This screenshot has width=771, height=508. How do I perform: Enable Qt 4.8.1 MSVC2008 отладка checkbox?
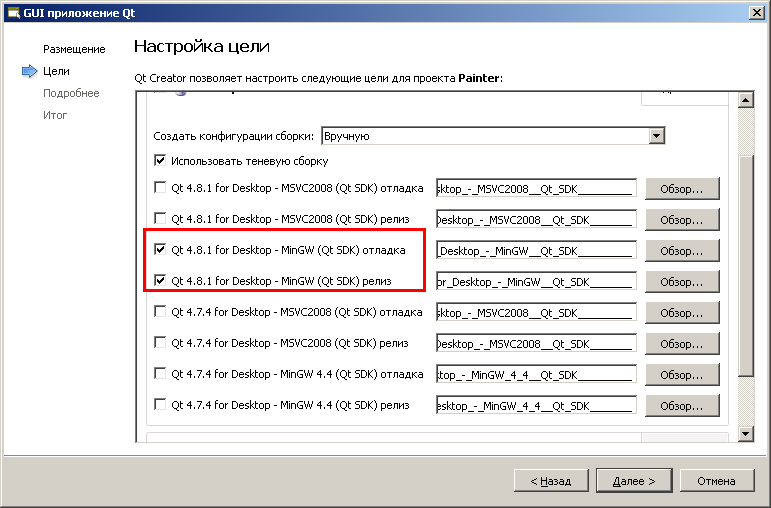pyautogui.click(x=160, y=187)
